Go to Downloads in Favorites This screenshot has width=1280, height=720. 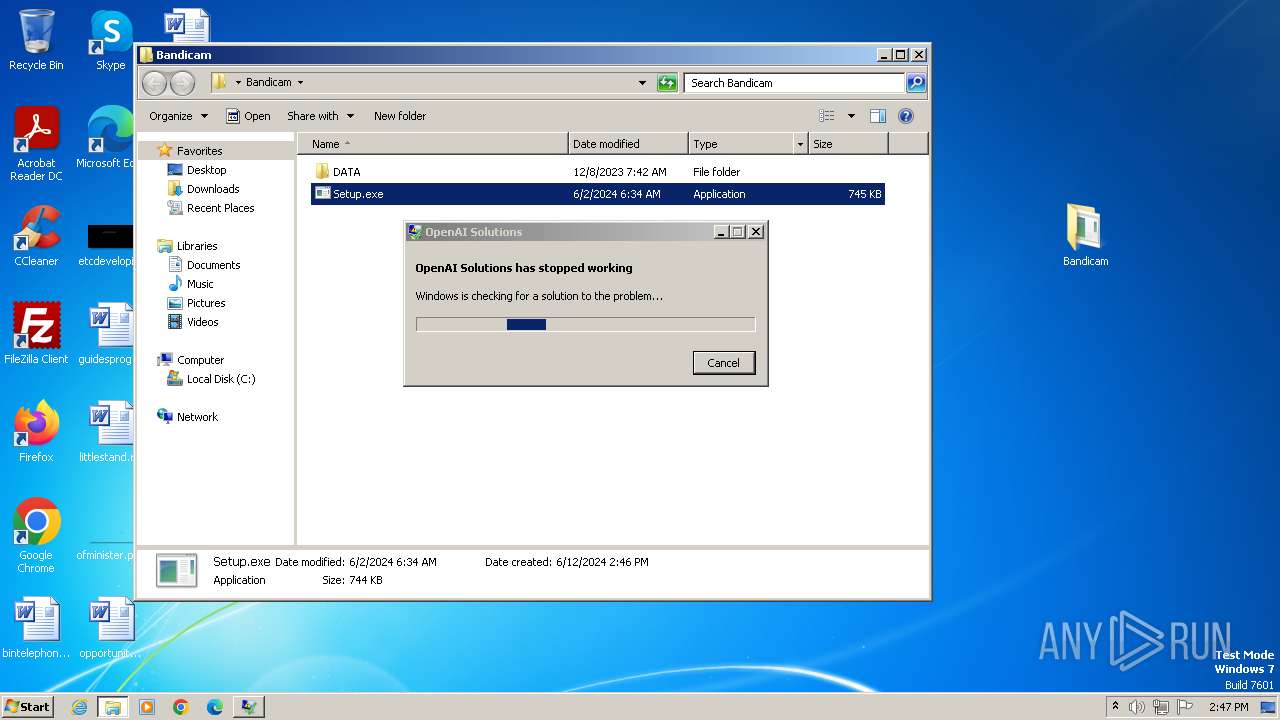(x=213, y=189)
